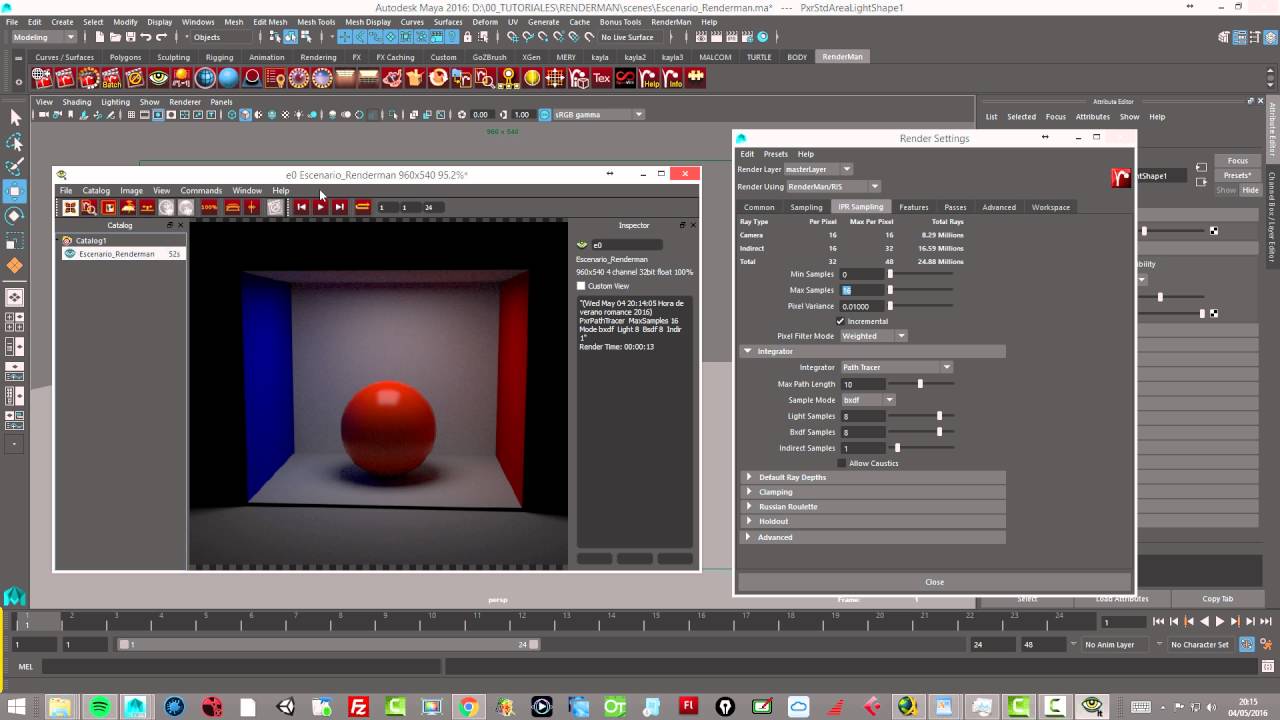Open RenderMan Help shelf icon
1280x720 pixels.
[650, 78]
